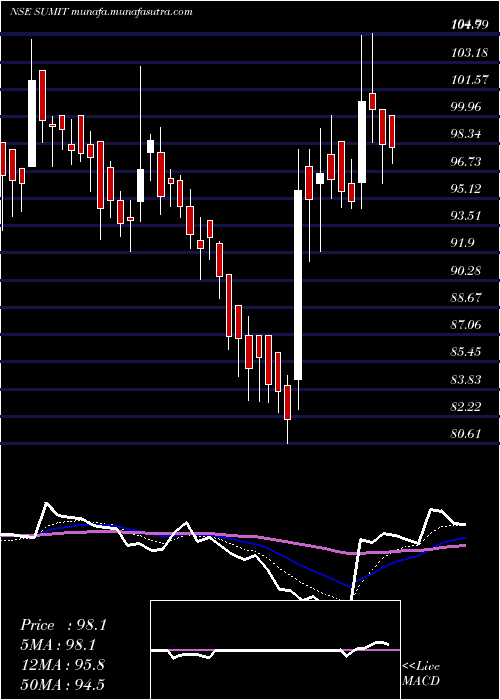Click the 12MA : 95.8 readout

pyautogui.click(x=62, y=665)
